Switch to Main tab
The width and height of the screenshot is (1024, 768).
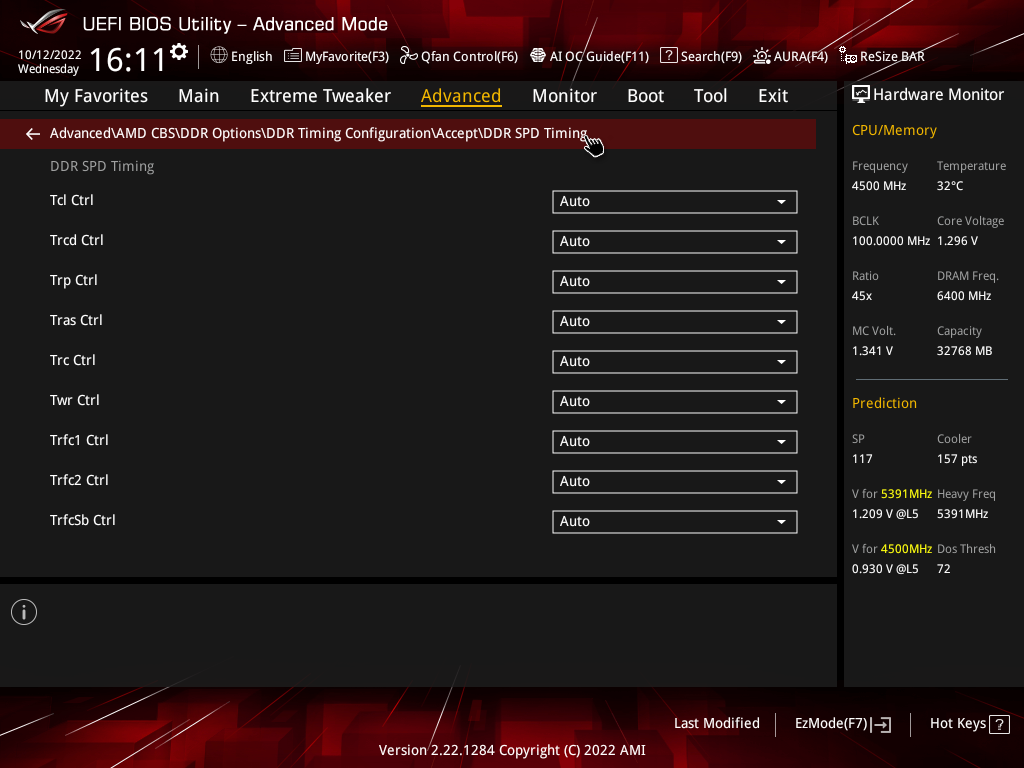click(x=199, y=96)
